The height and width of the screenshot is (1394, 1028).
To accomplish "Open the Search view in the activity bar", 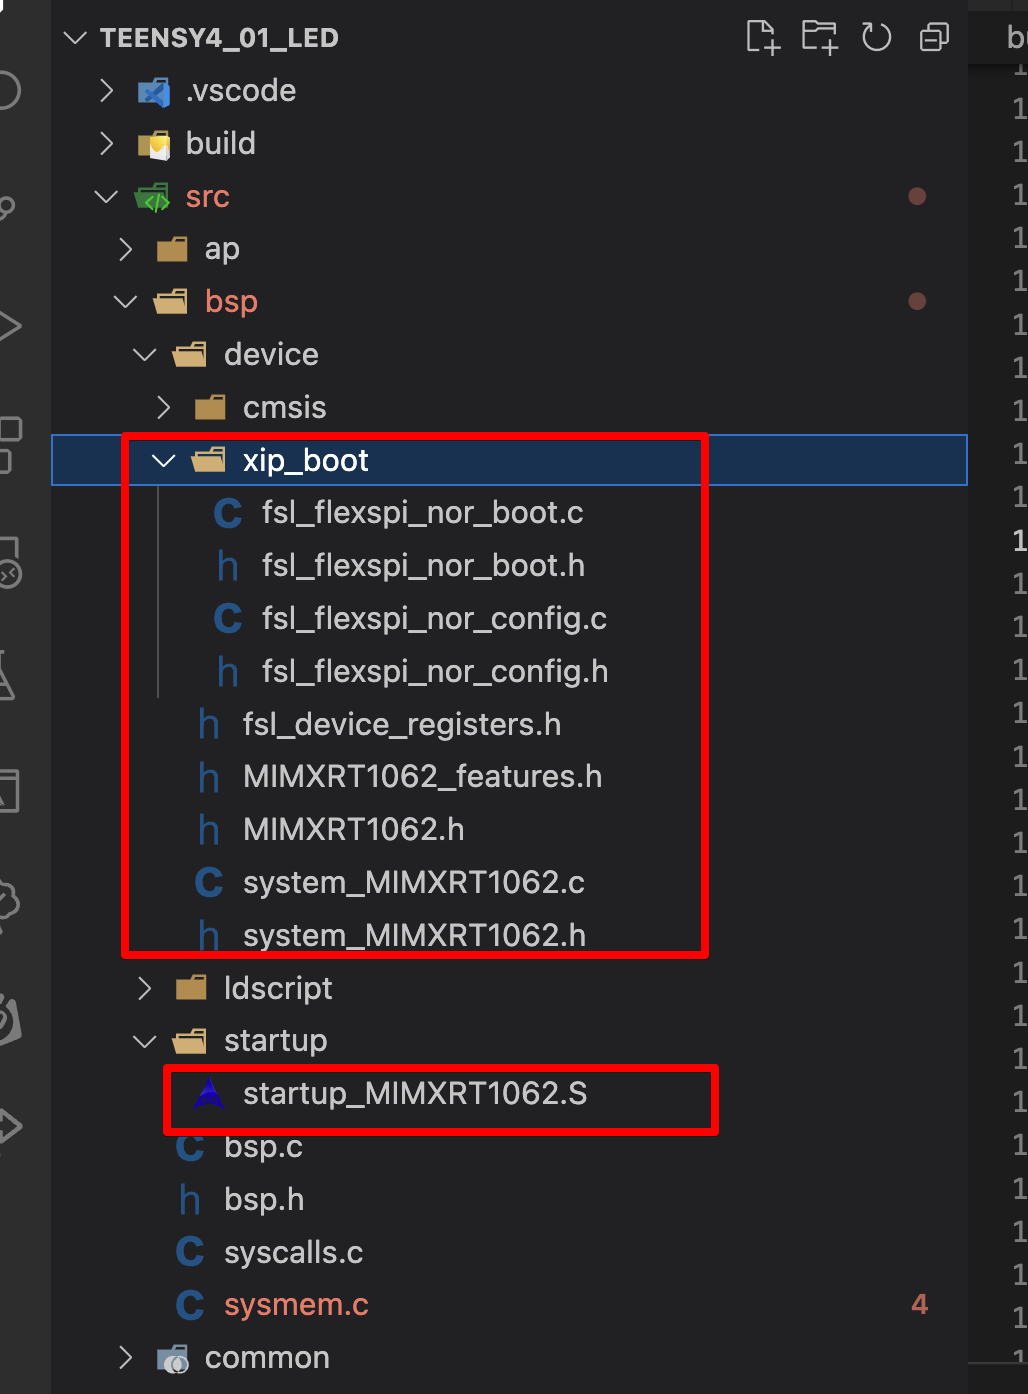I will pyautogui.click(x=8, y=207).
